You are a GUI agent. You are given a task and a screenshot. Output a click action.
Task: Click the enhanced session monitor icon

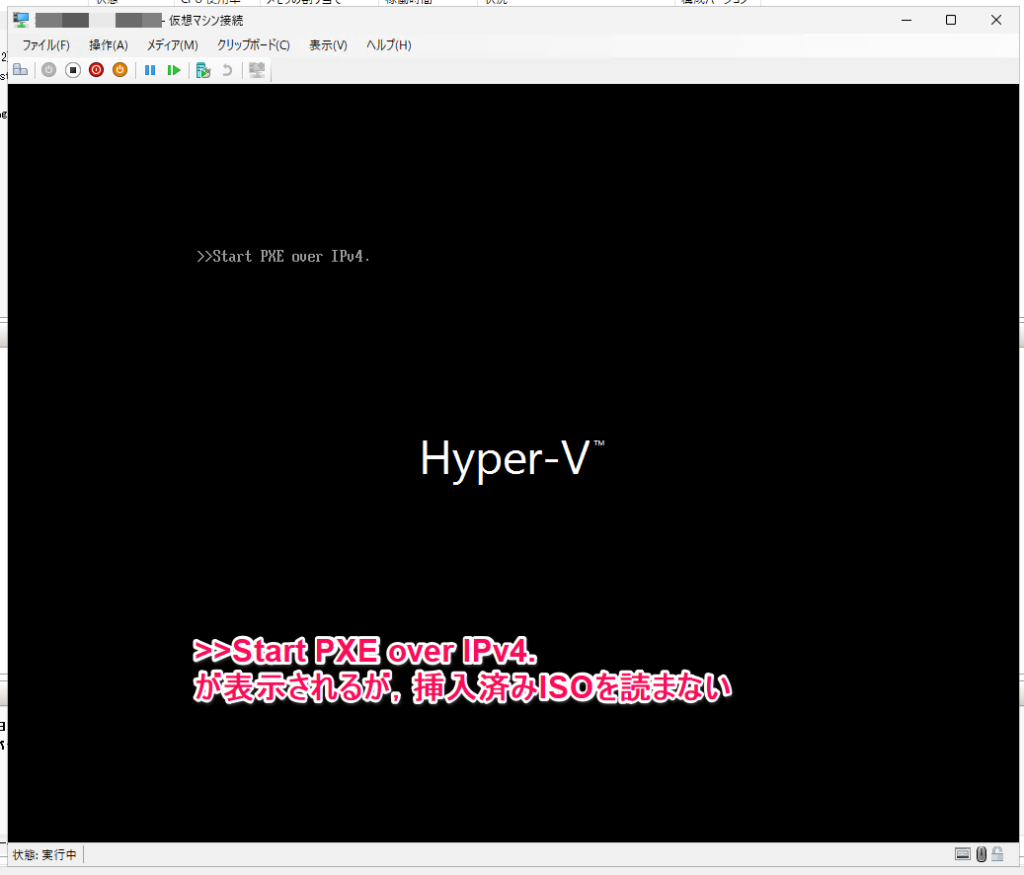coord(257,70)
